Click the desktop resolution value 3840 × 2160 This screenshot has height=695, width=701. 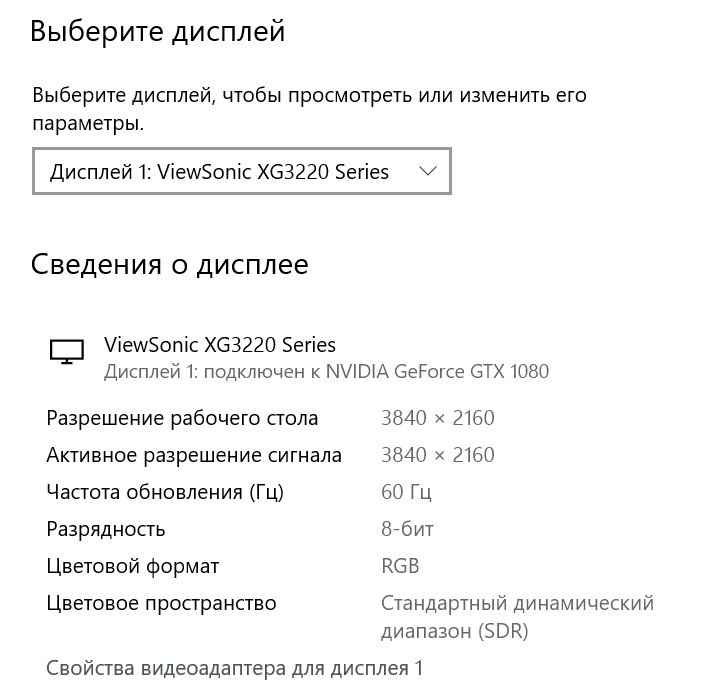(x=438, y=418)
